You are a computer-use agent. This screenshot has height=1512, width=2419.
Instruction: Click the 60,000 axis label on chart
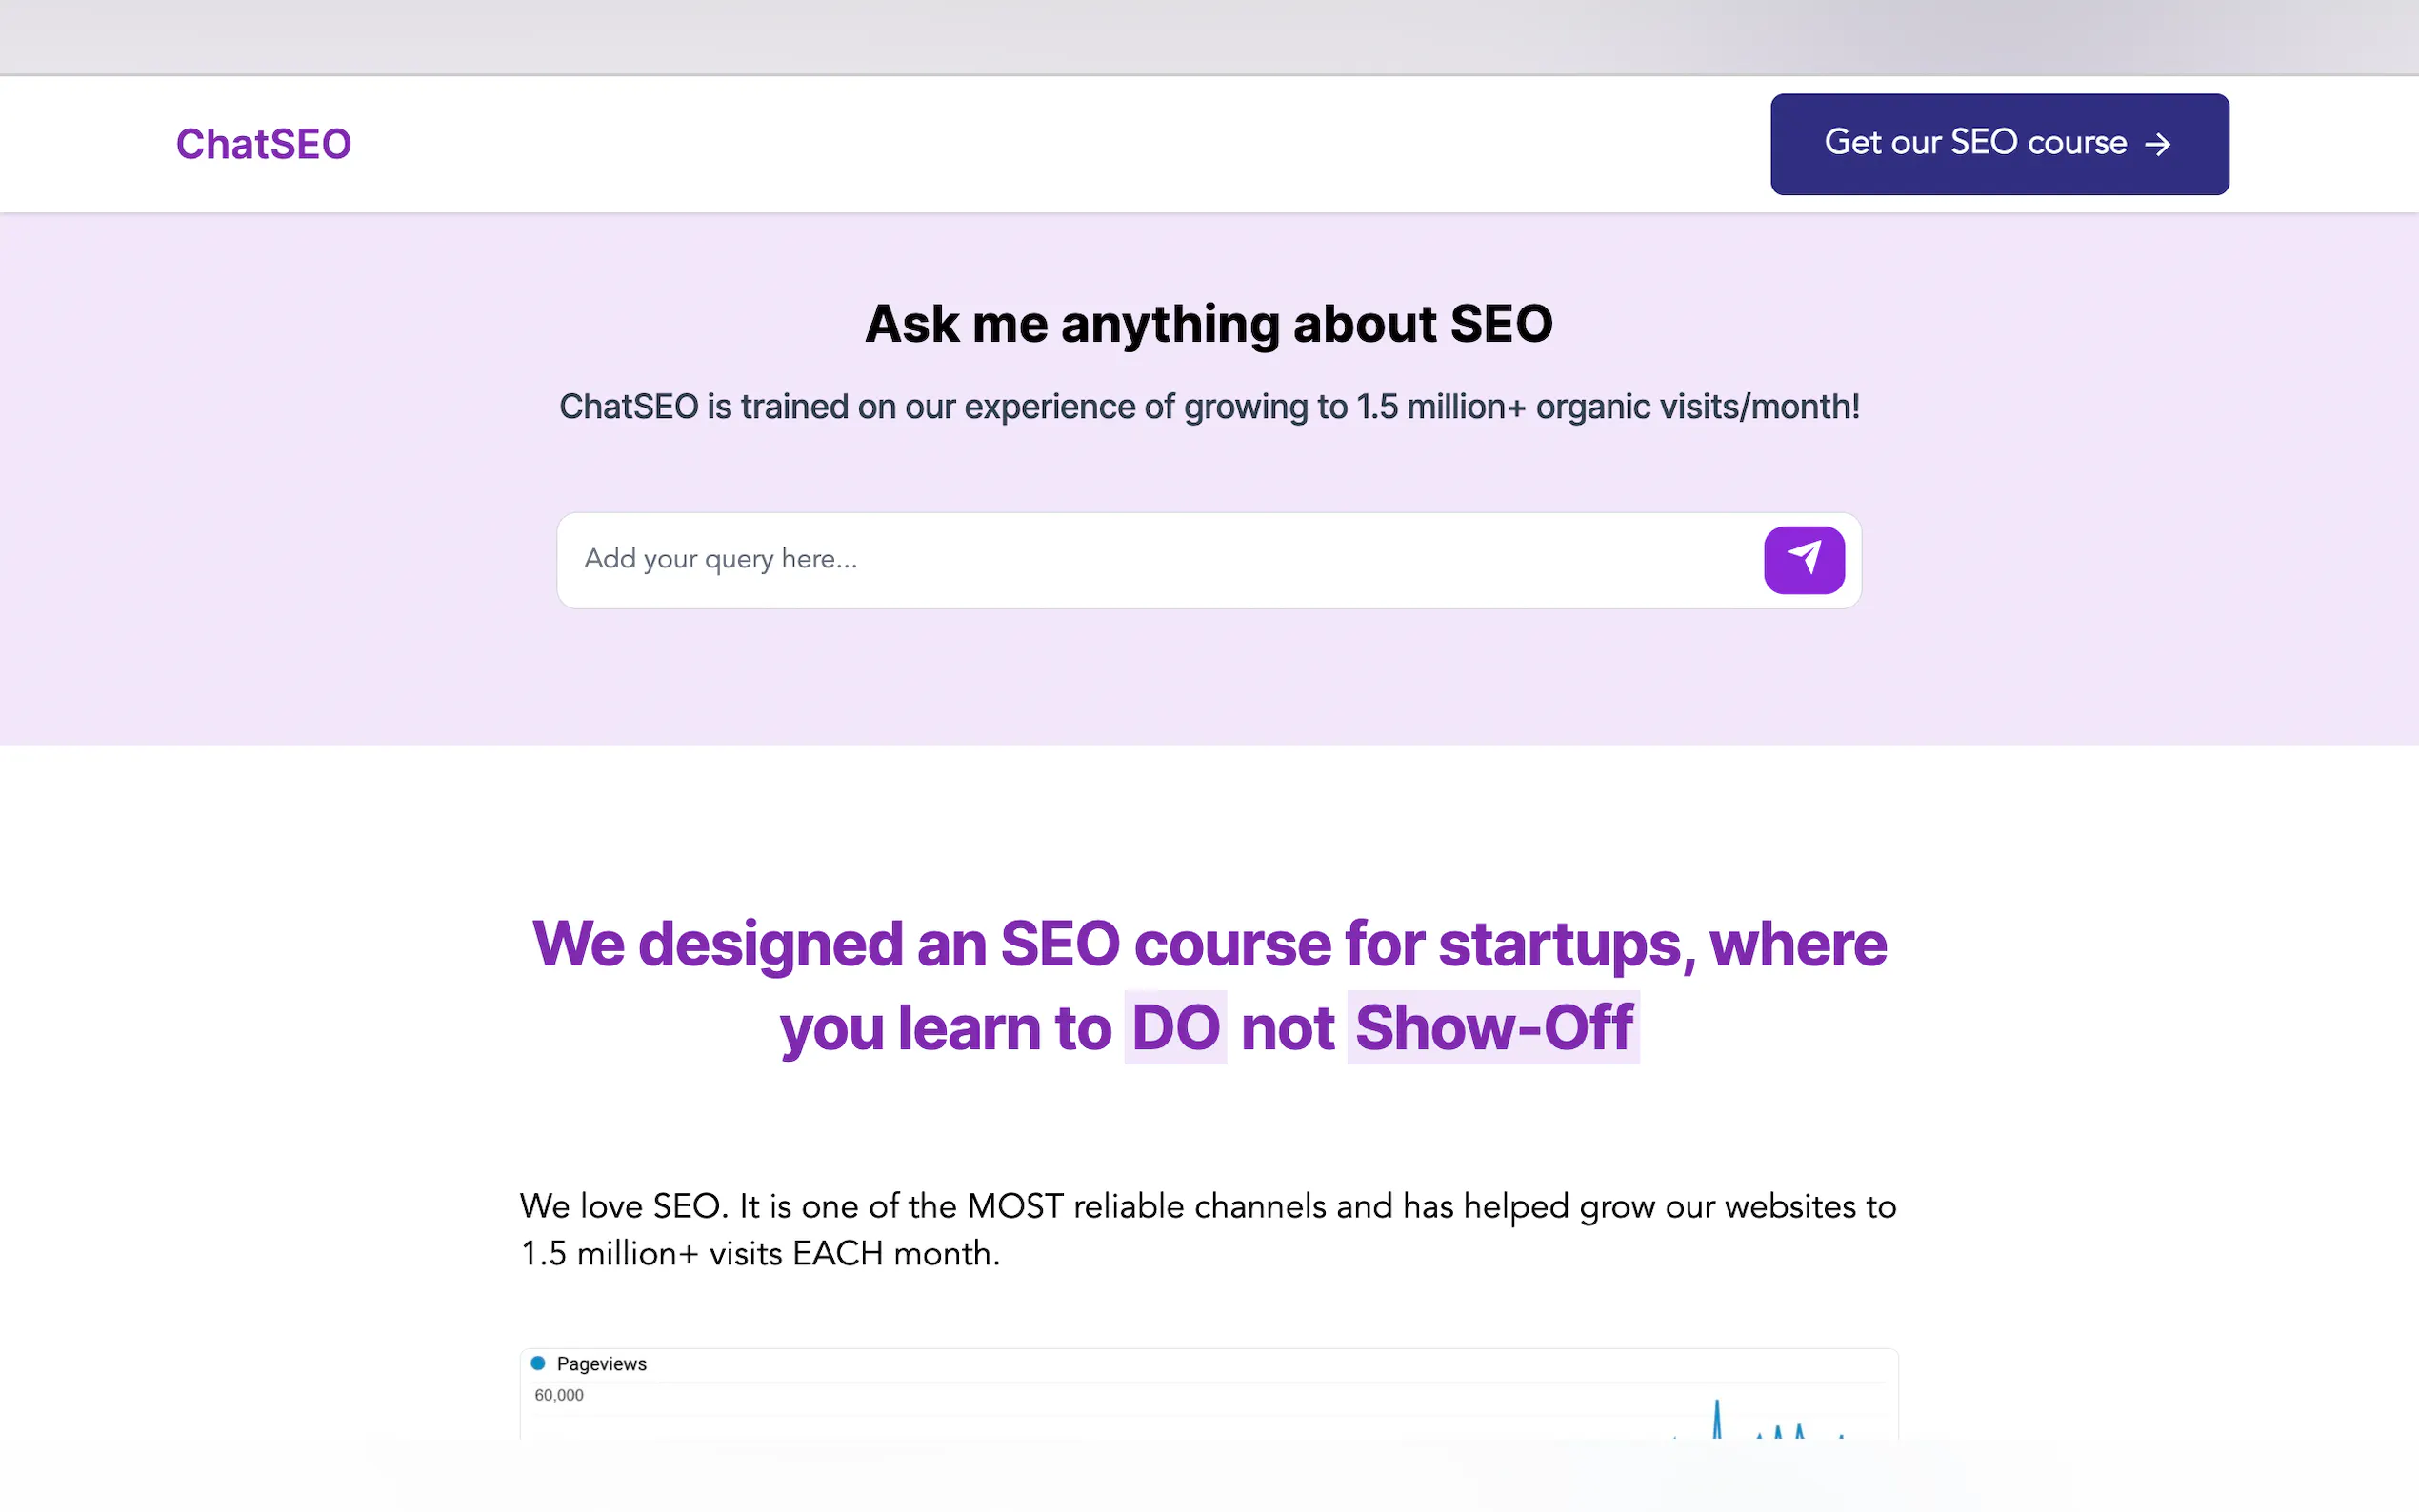pos(559,1395)
